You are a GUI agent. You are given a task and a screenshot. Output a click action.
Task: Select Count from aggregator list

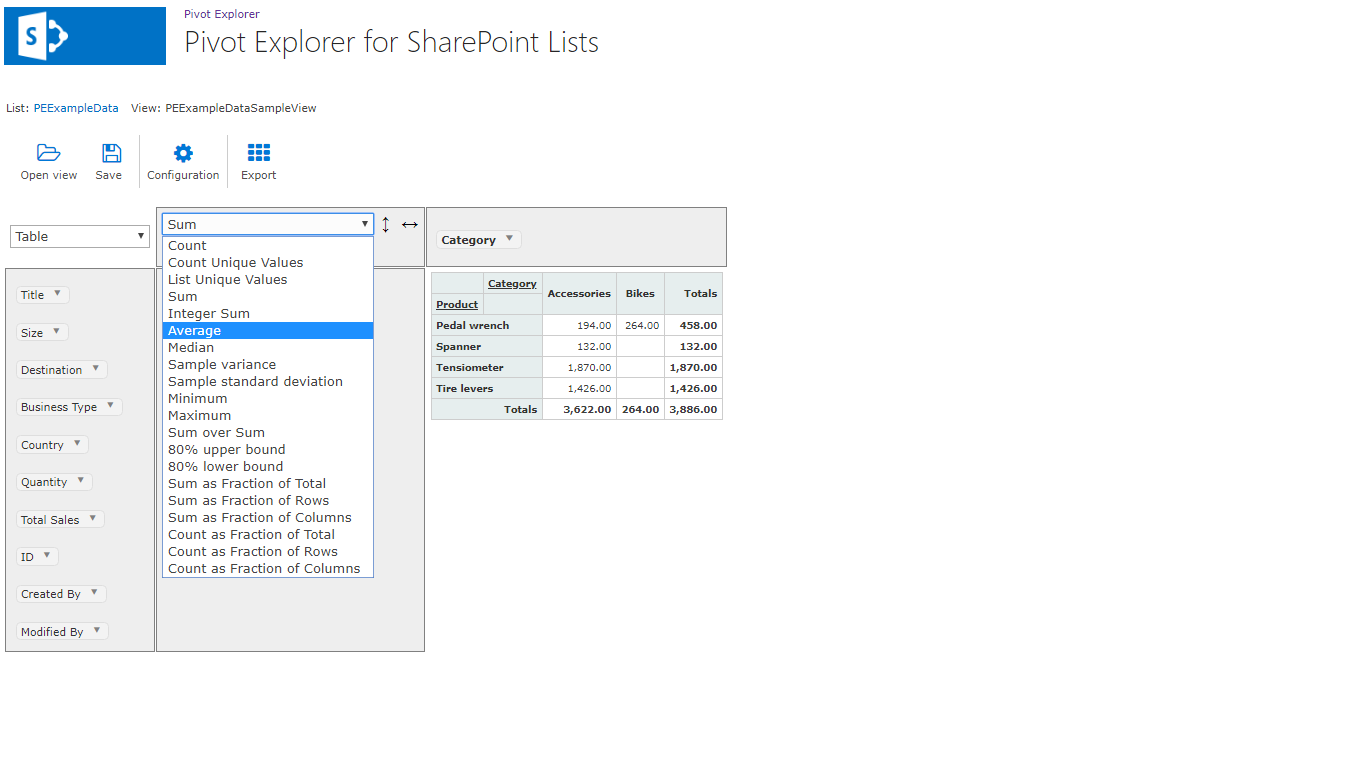point(268,246)
